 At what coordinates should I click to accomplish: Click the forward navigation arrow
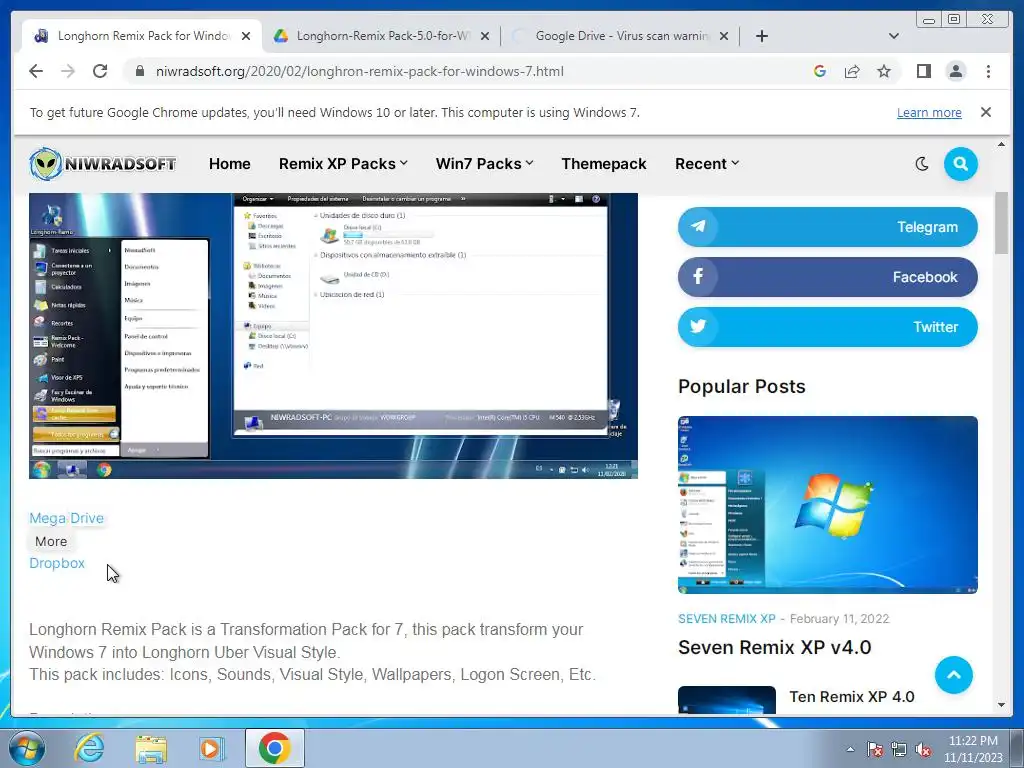pyautogui.click(x=68, y=71)
